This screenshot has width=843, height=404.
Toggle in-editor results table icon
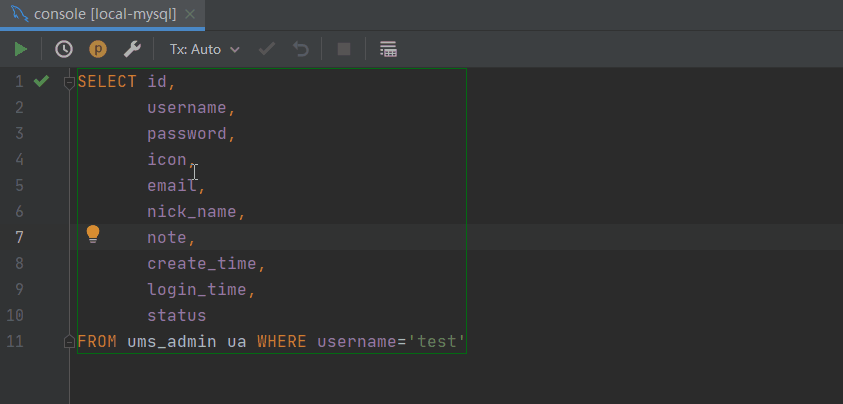click(388, 49)
